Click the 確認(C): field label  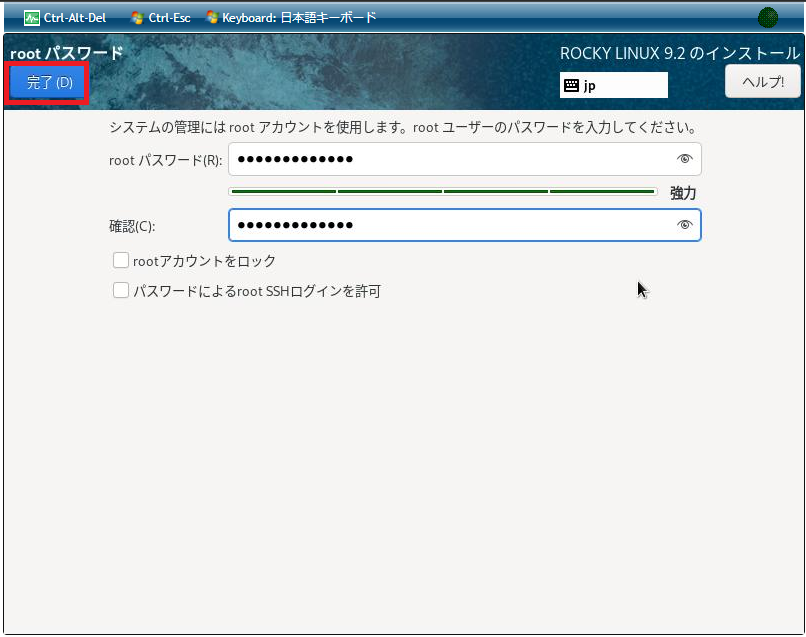[x=132, y=226]
